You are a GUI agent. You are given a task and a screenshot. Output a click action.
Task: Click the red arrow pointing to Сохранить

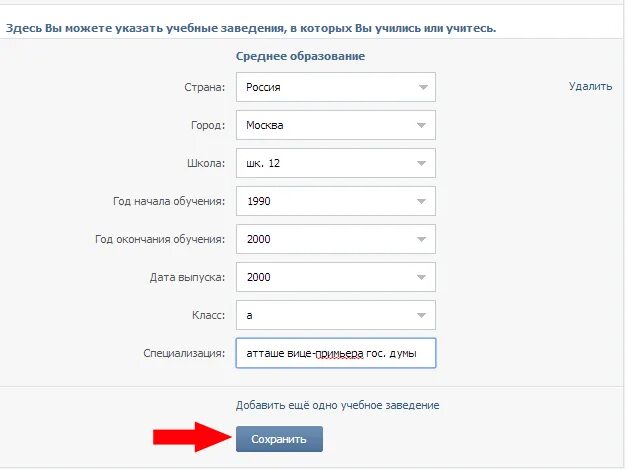188,437
